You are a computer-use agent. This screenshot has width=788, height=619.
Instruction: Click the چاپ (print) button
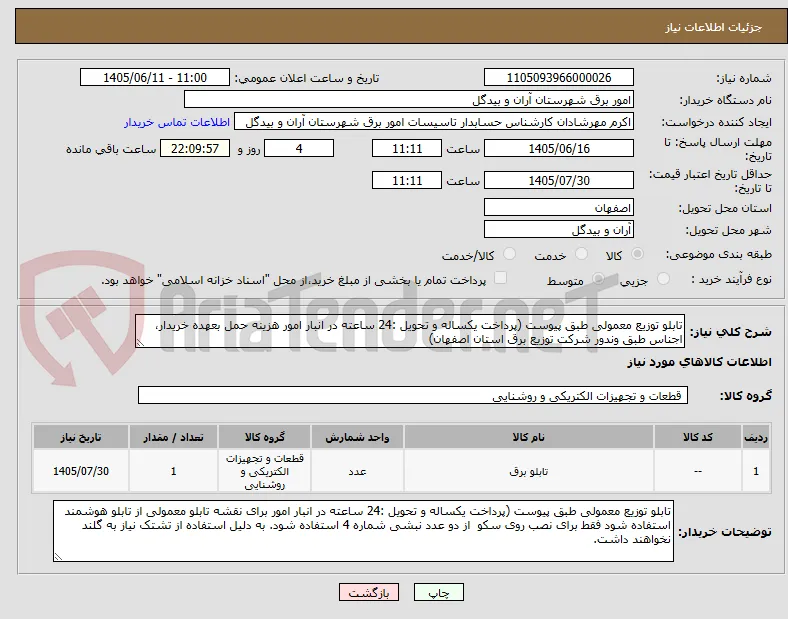[x=438, y=592]
